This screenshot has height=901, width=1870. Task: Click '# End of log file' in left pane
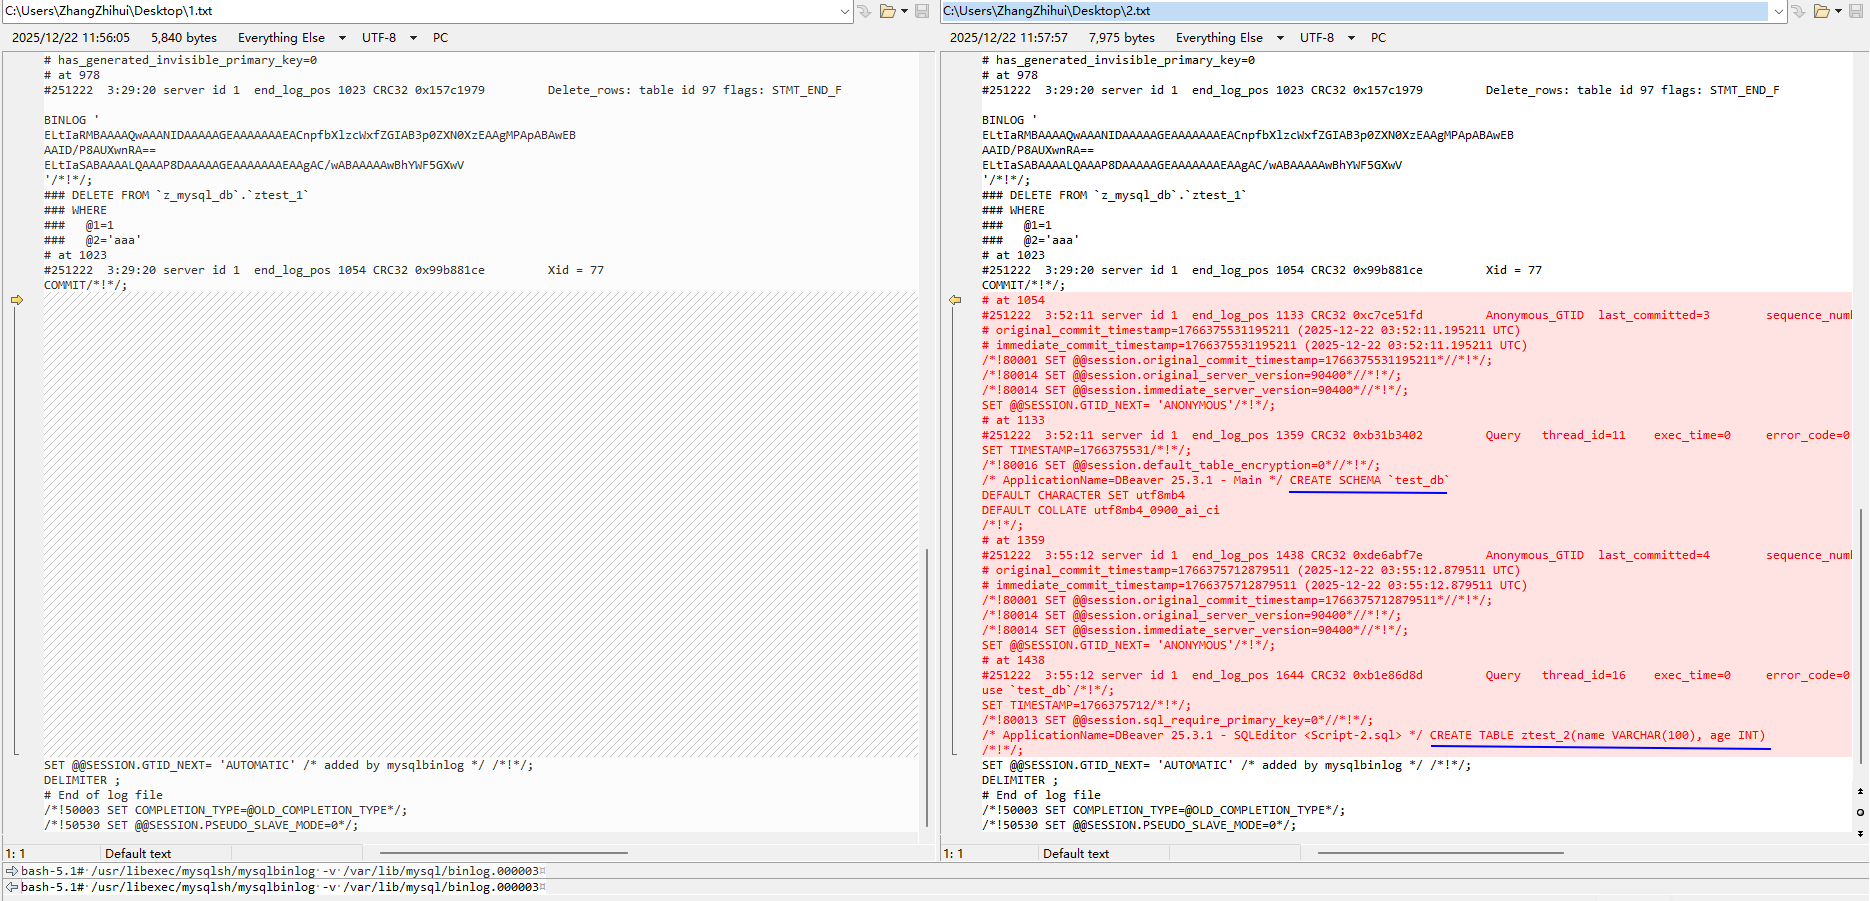point(103,795)
